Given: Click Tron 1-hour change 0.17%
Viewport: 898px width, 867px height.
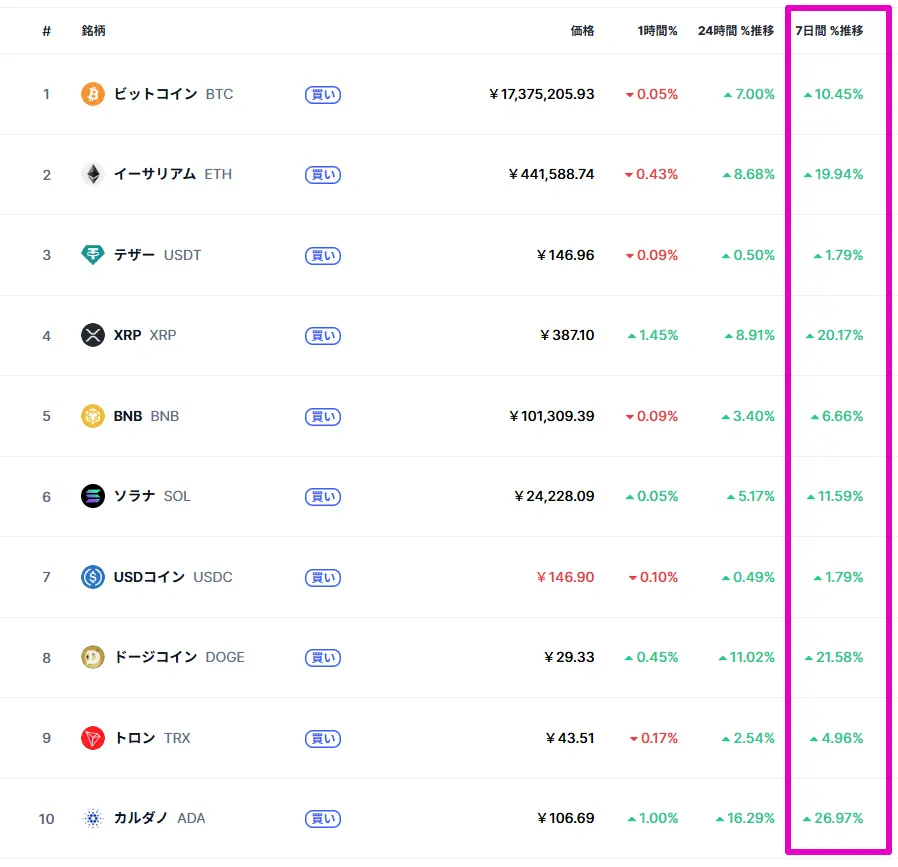Looking at the screenshot, I should [x=653, y=738].
